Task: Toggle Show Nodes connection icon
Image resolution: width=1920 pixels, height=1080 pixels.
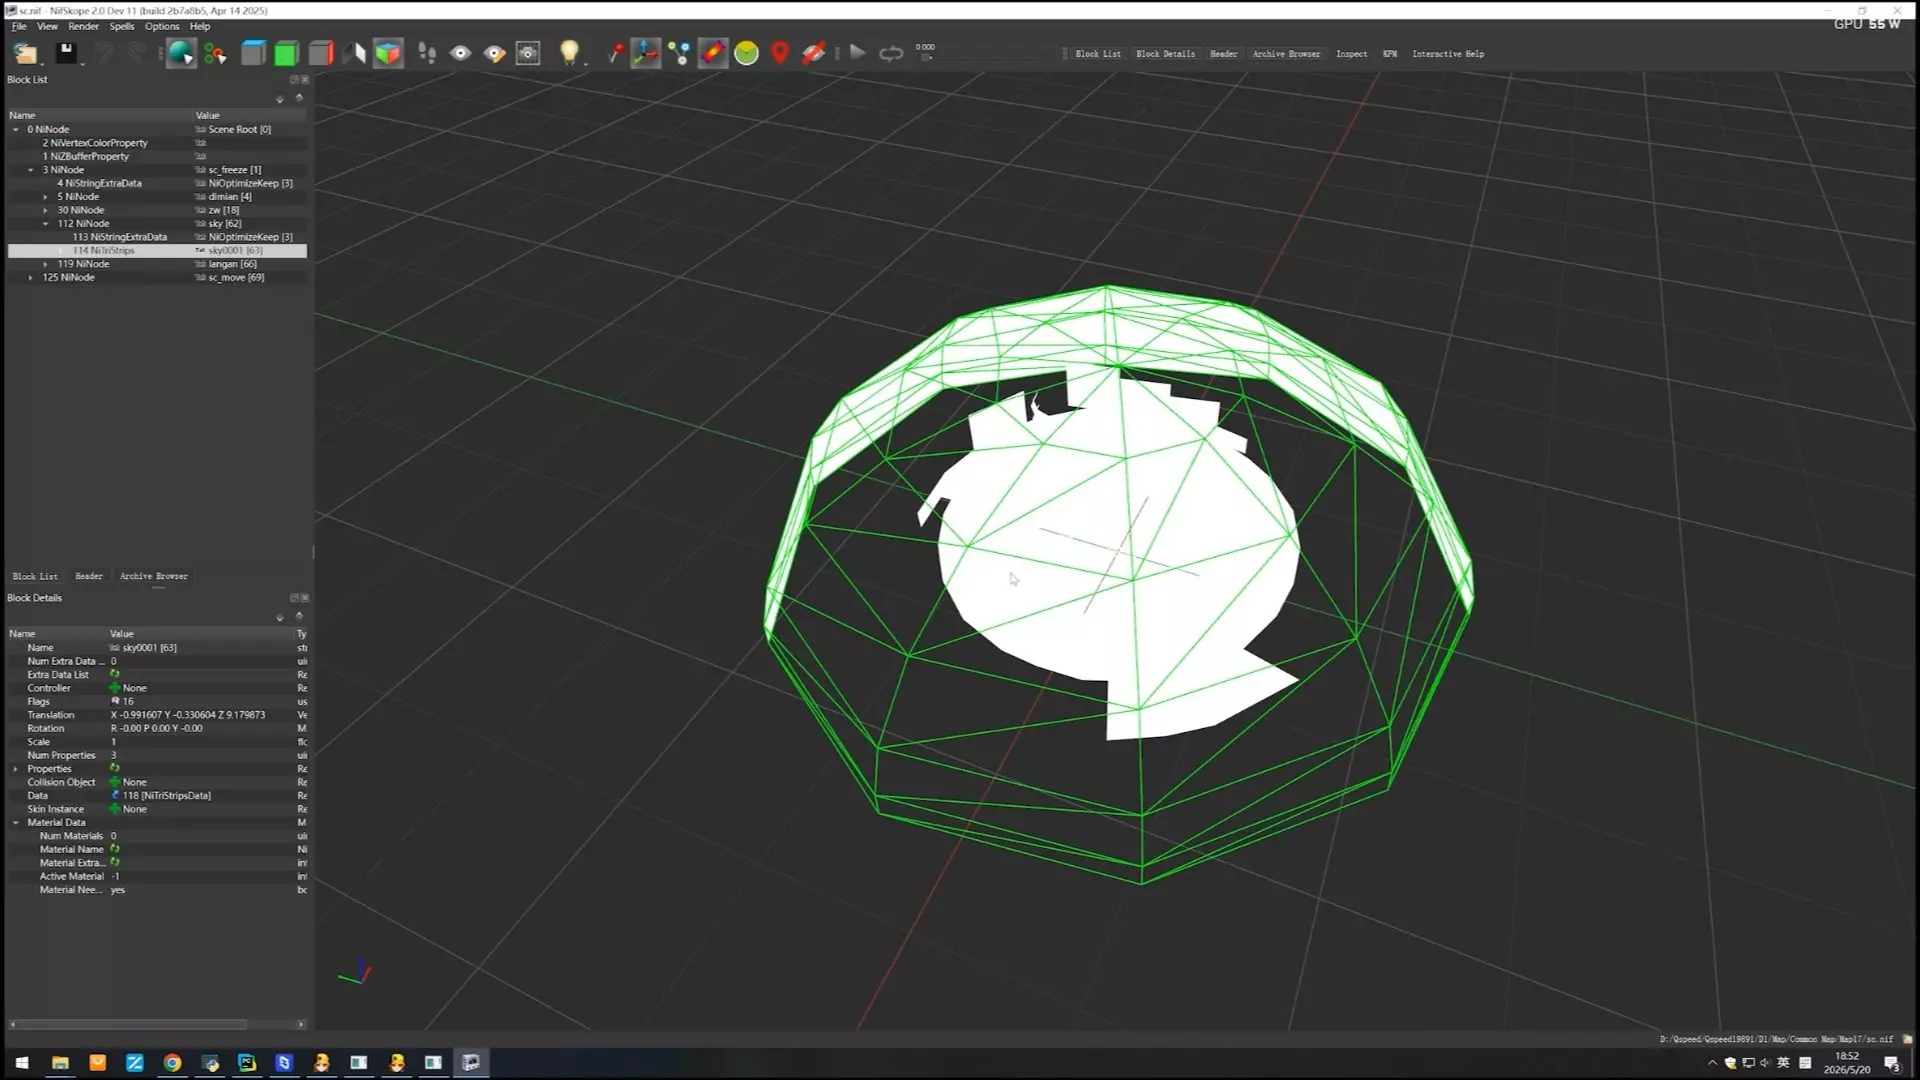Action: tap(679, 53)
